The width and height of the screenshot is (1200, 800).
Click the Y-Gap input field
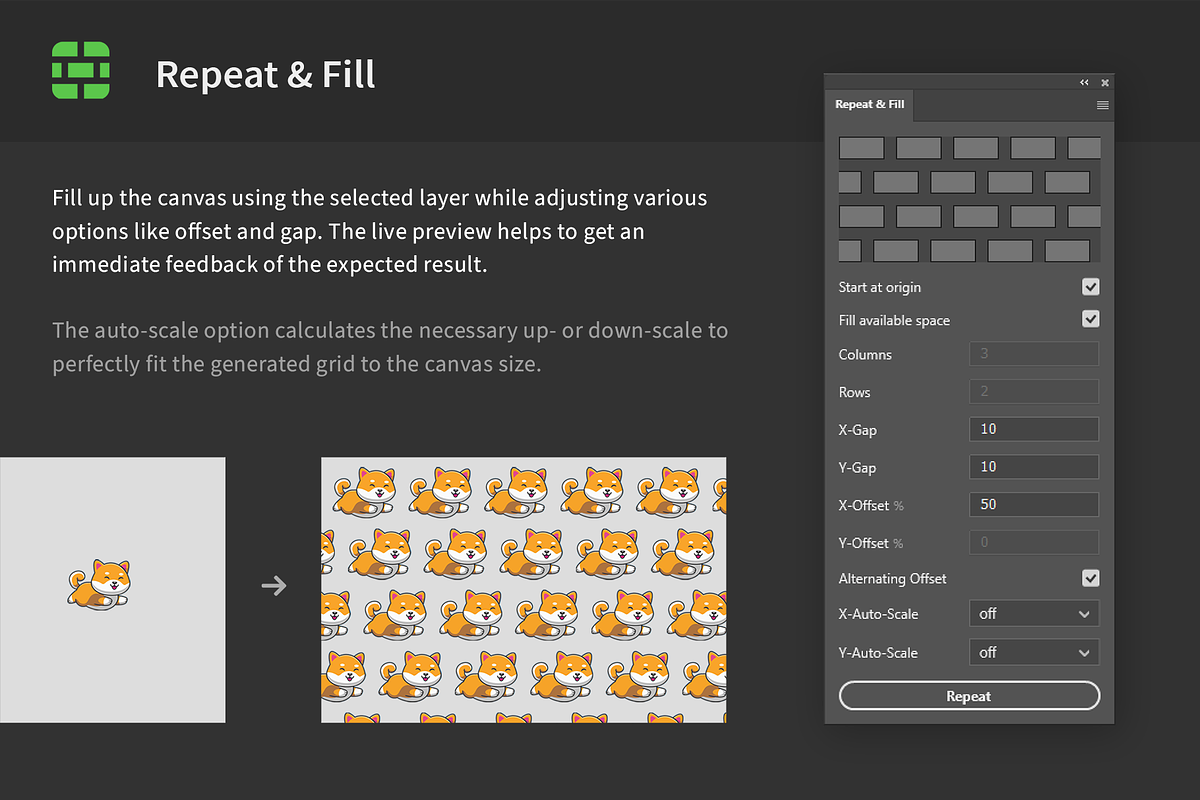point(1034,466)
